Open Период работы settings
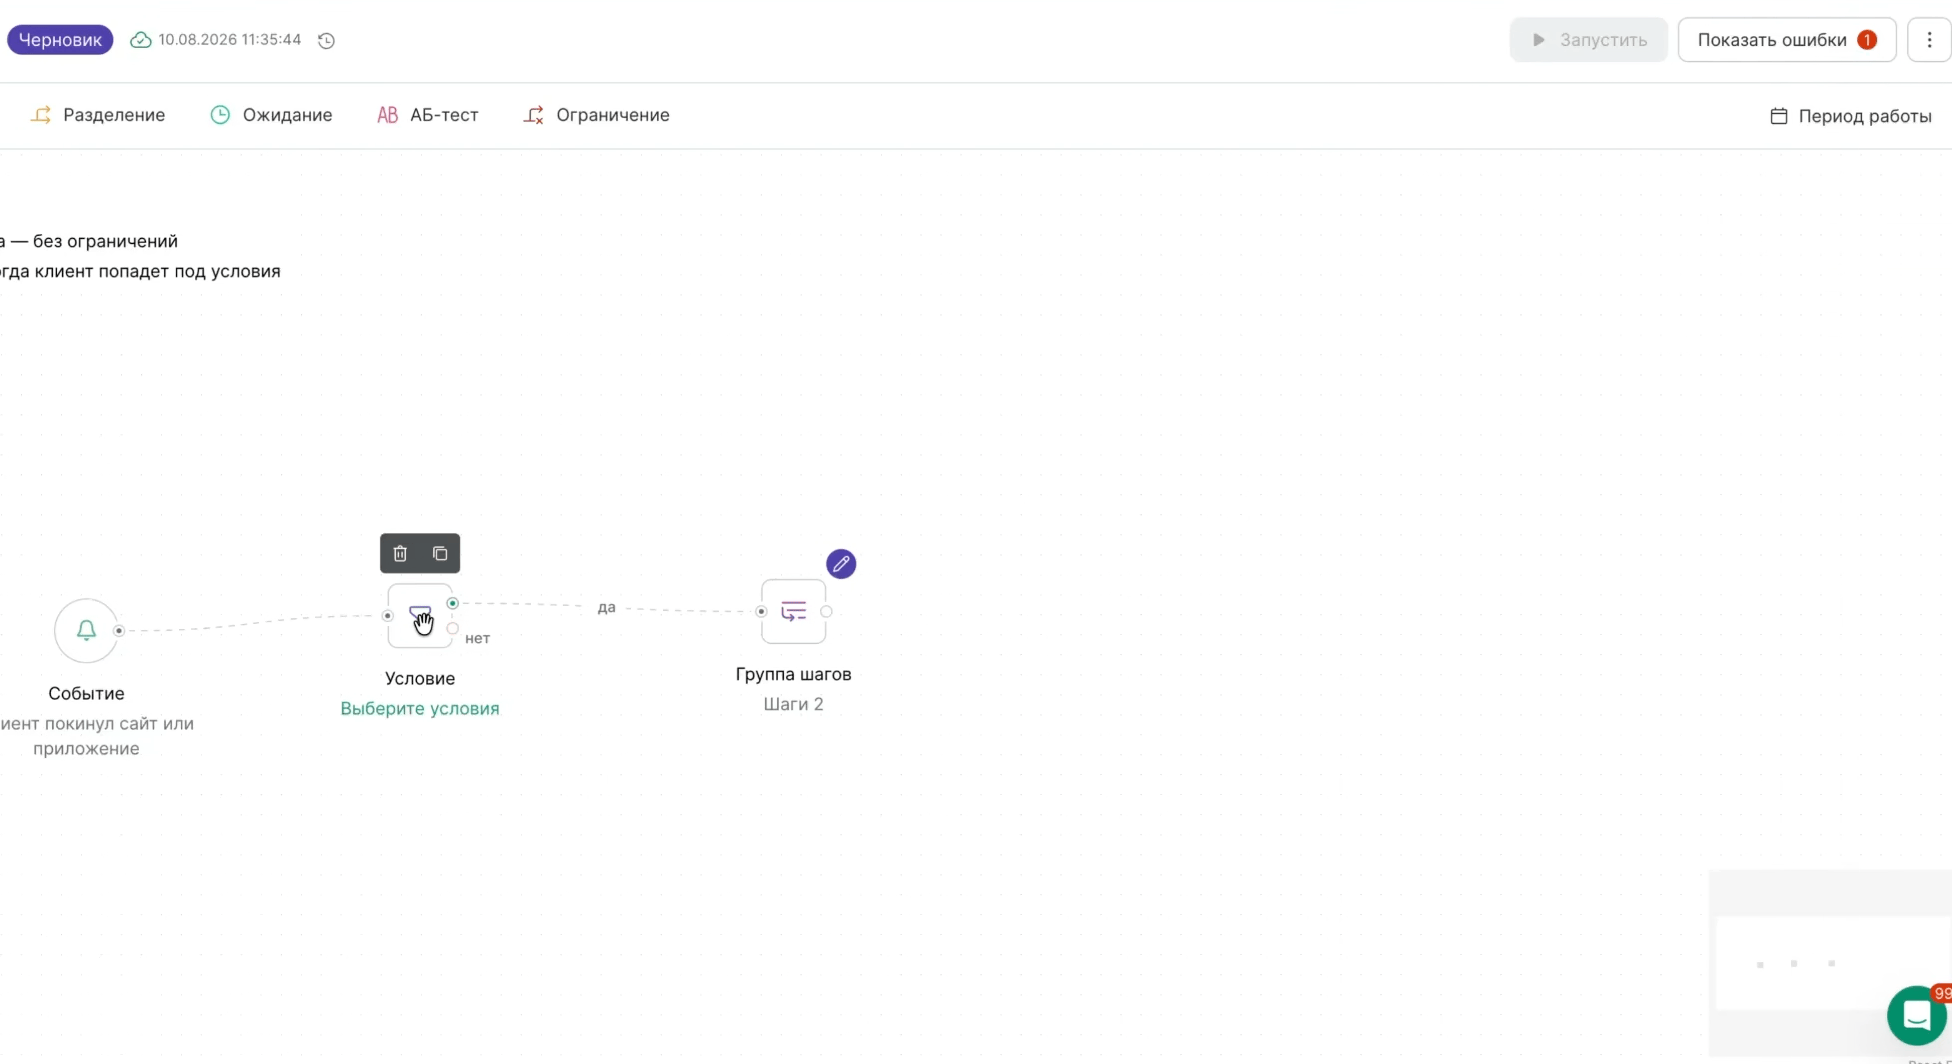 pyautogui.click(x=1851, y=116)
